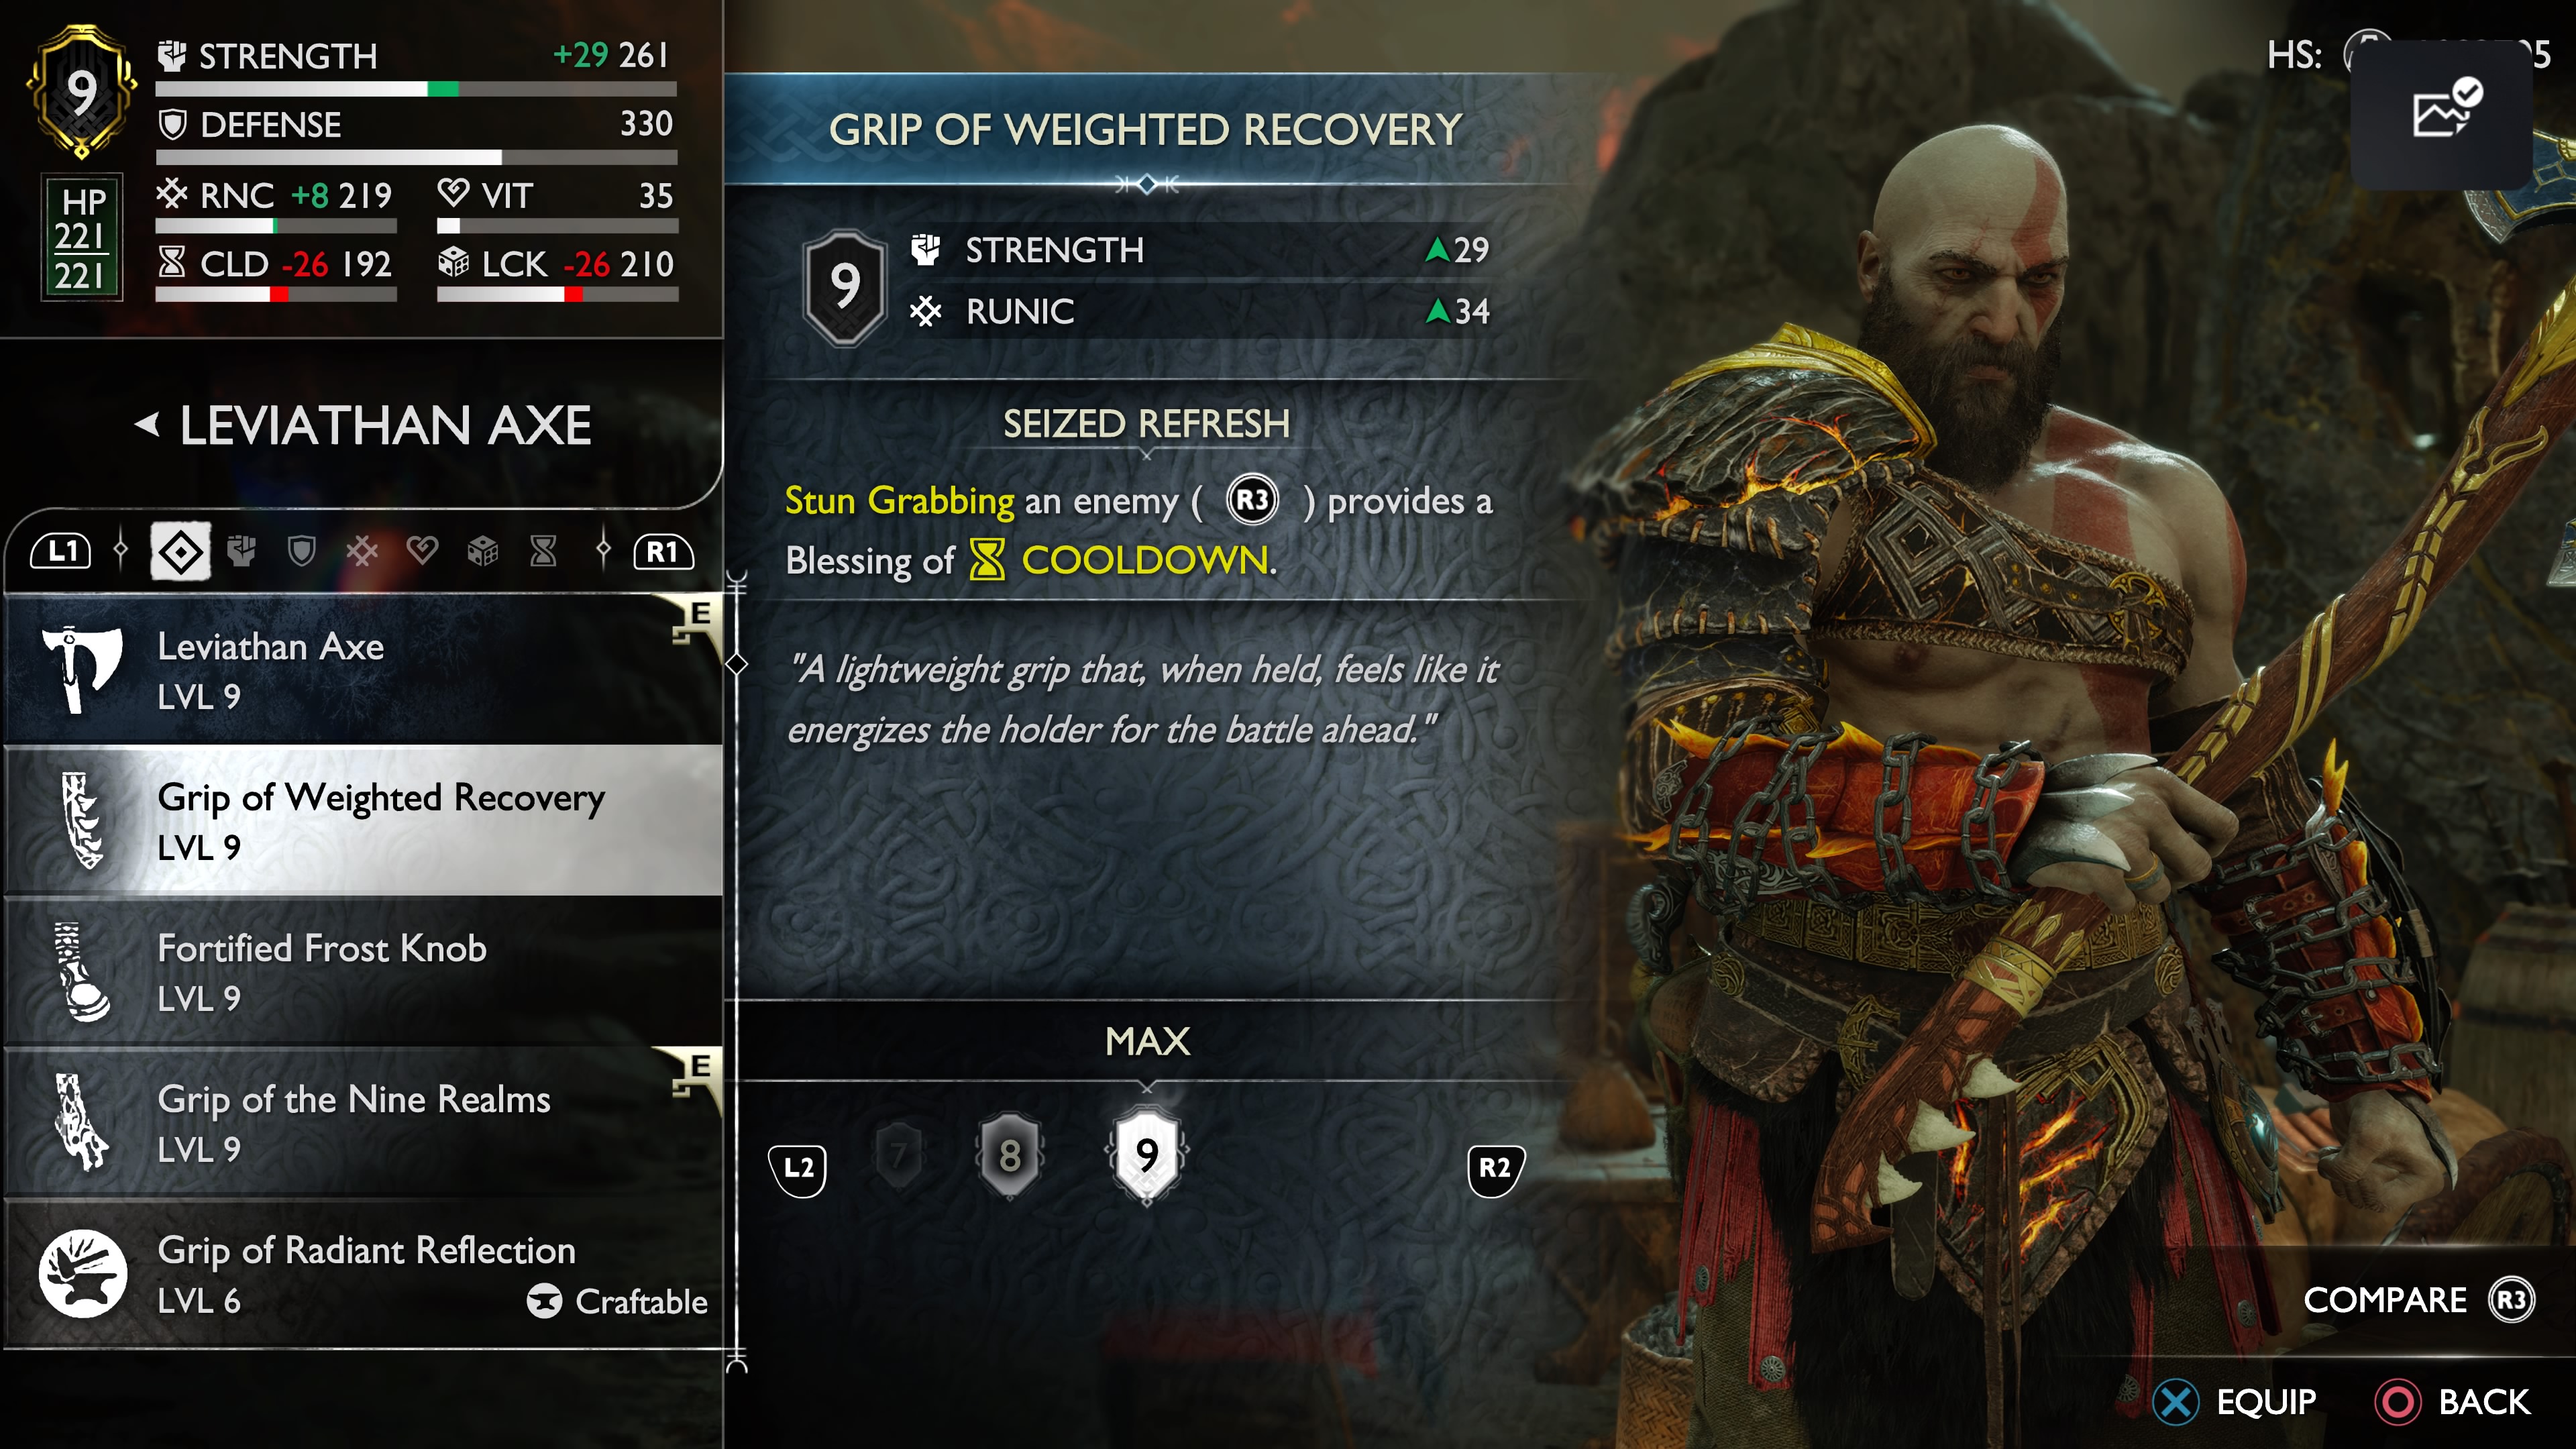Filter attachments by the Cooldown hourglass icon

pyautogui.click(x=543, y=551)
